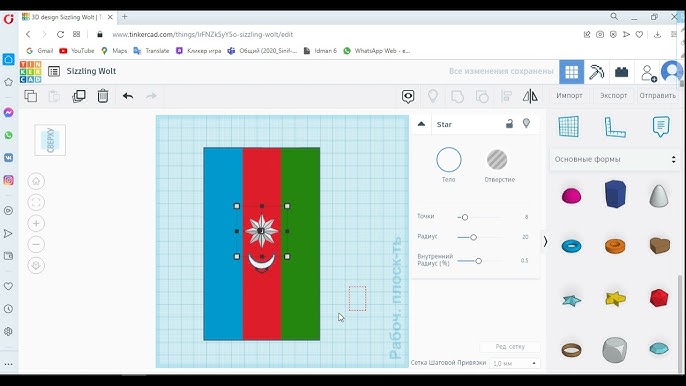Toggle the lock on Star shape
The width and height of the screenshot is (686, 386).
coord(509,124)
